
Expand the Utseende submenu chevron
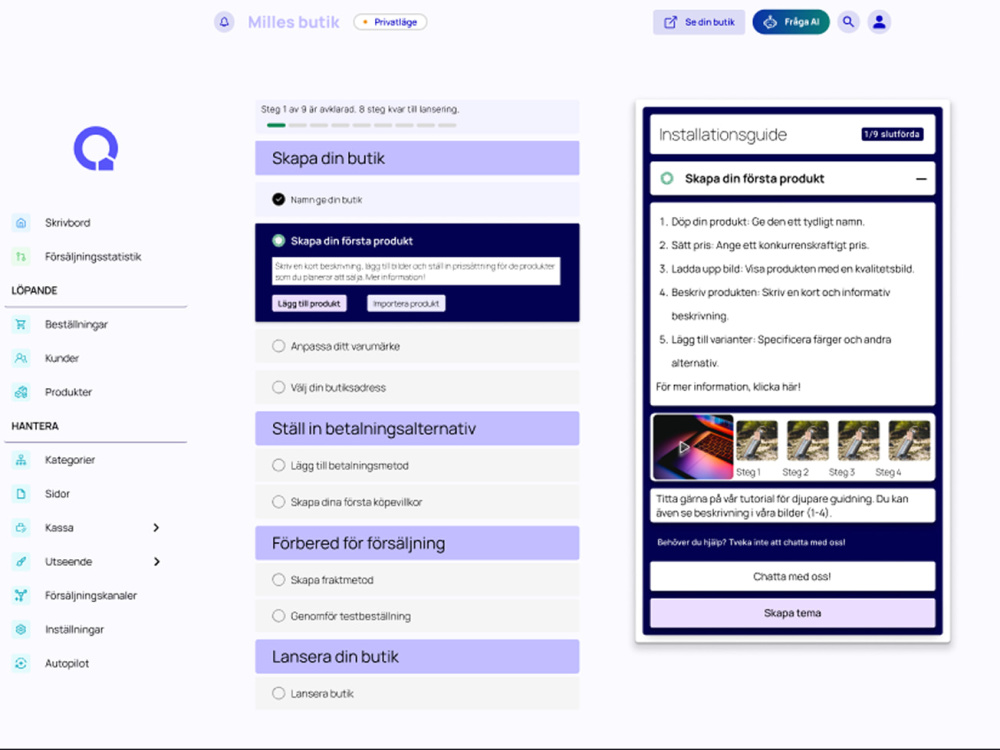tap(156, 561)
